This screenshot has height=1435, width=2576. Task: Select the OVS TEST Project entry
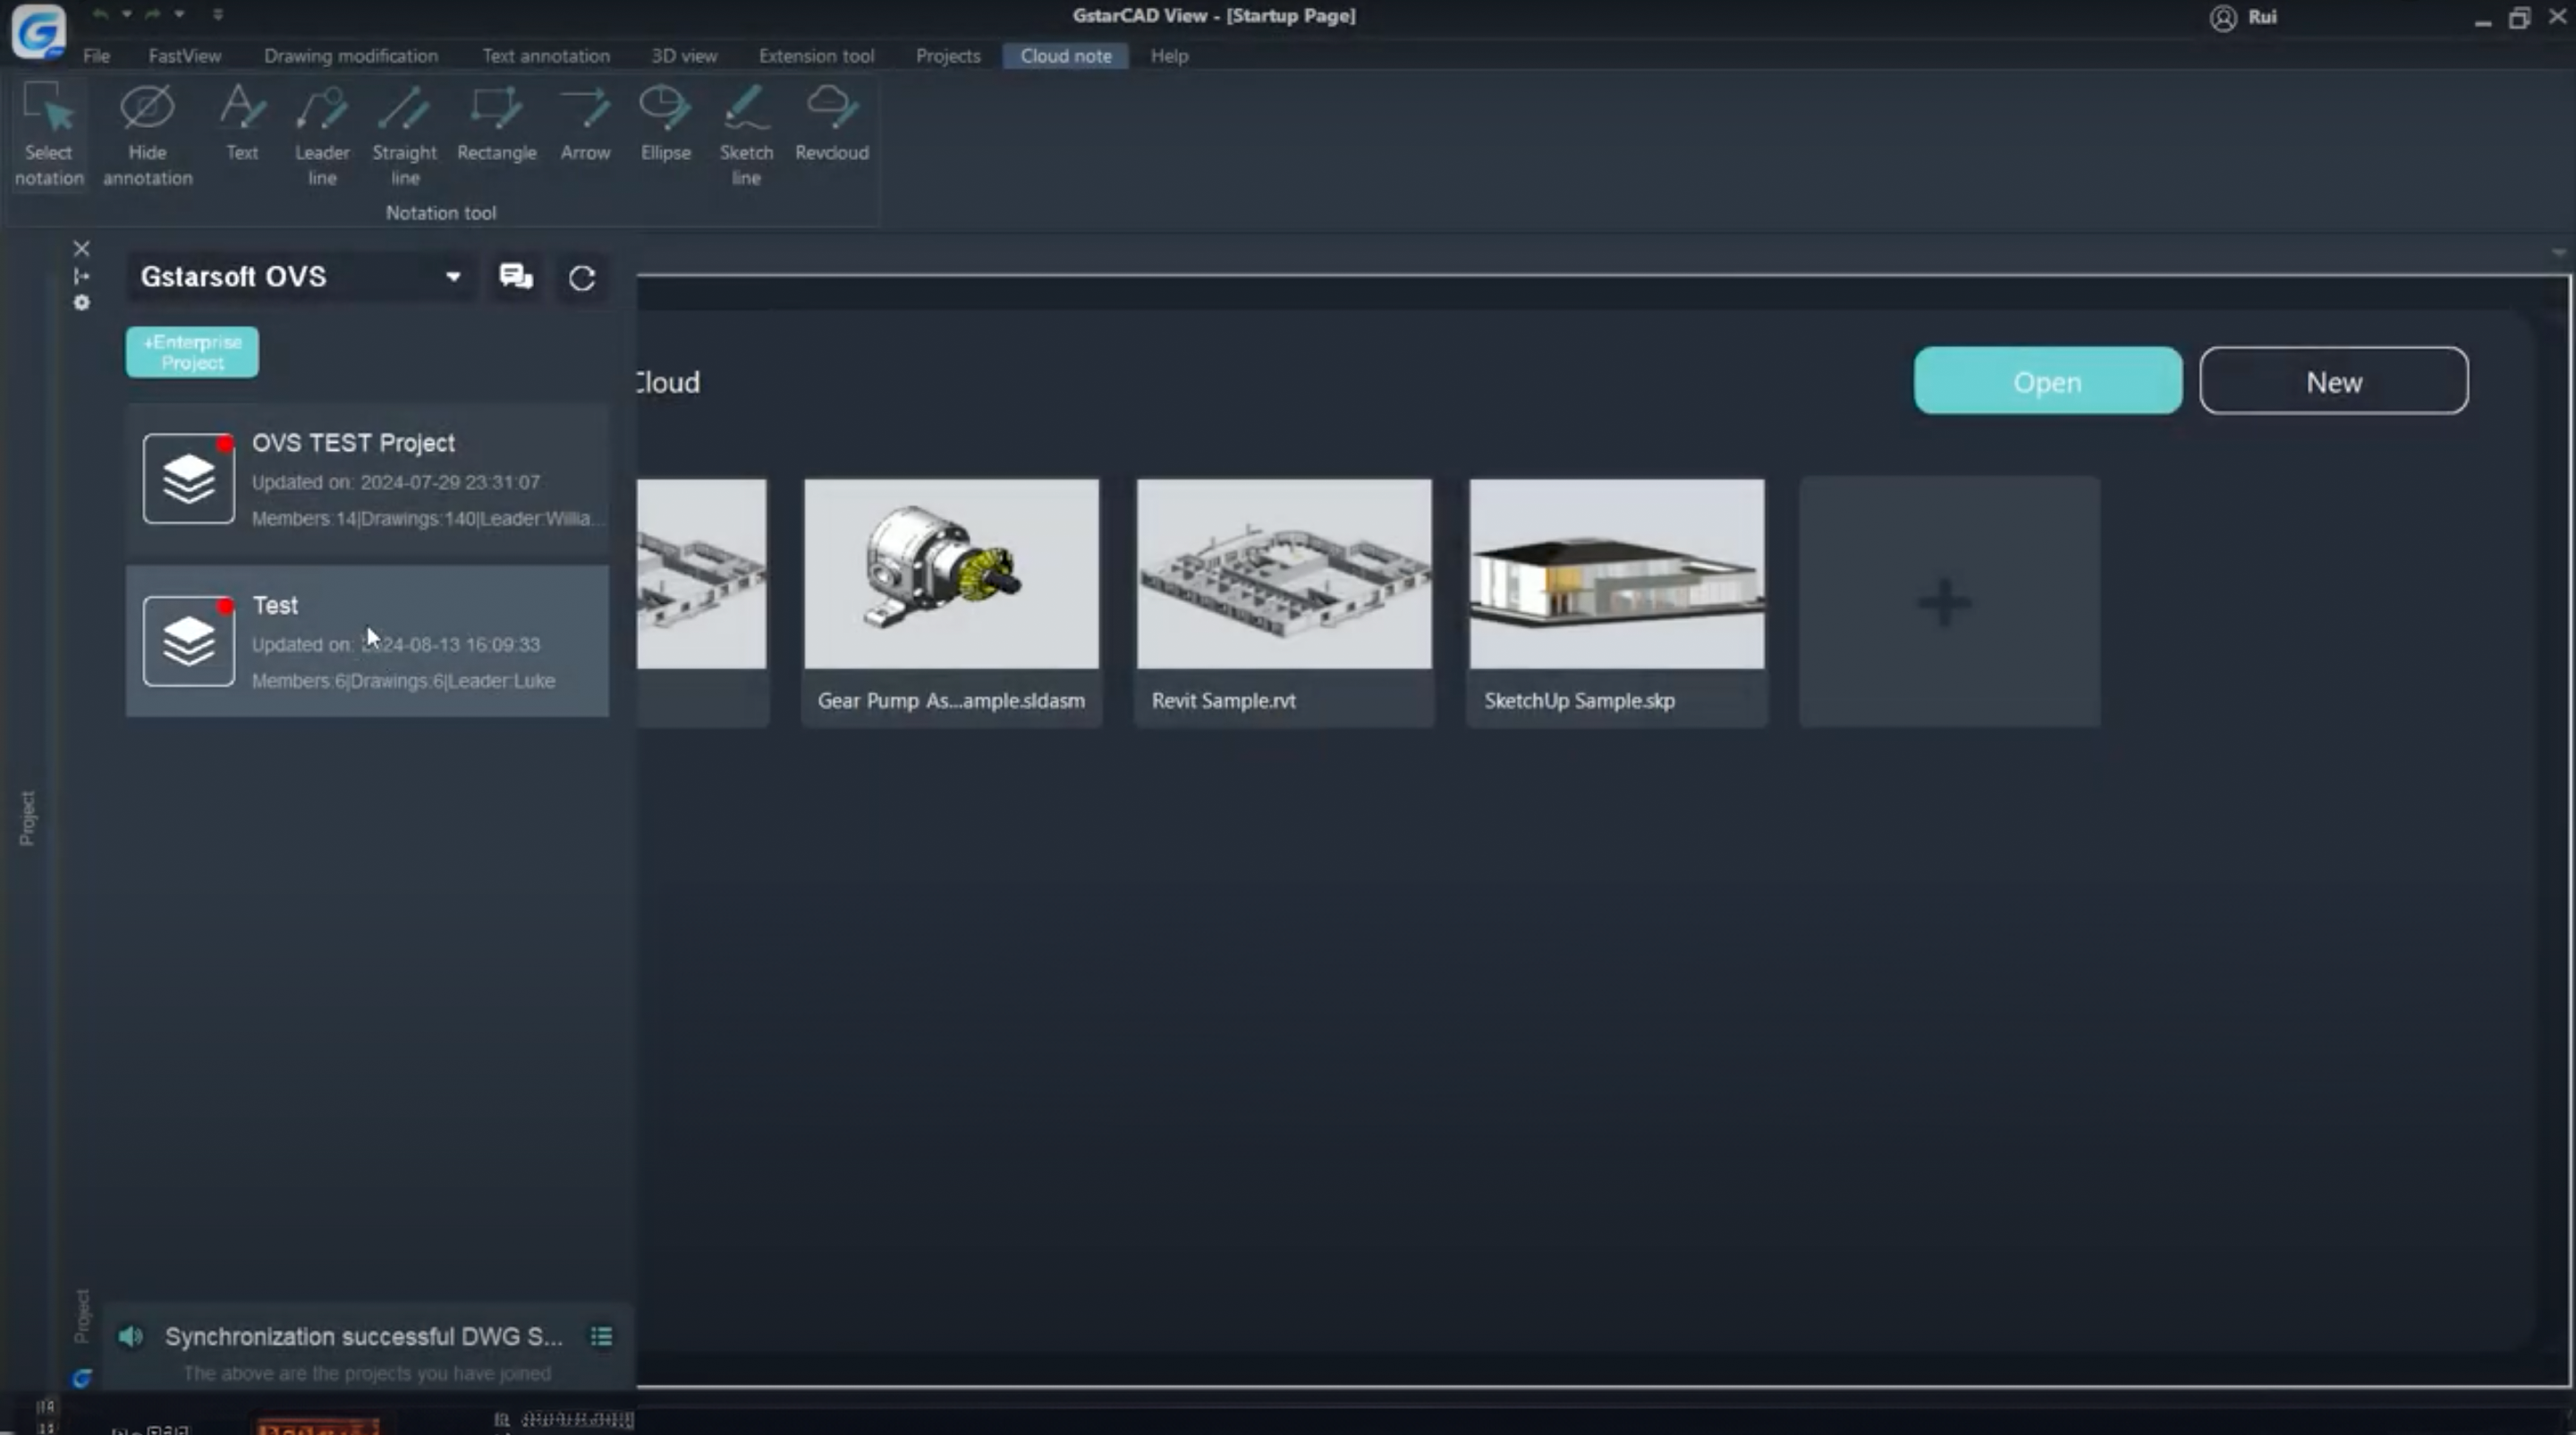(x=367, y=480)
